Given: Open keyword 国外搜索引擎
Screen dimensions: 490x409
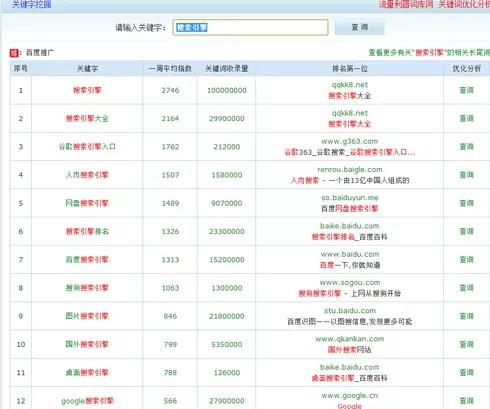Looking at the screenshot, I should (x=87, y=344).
